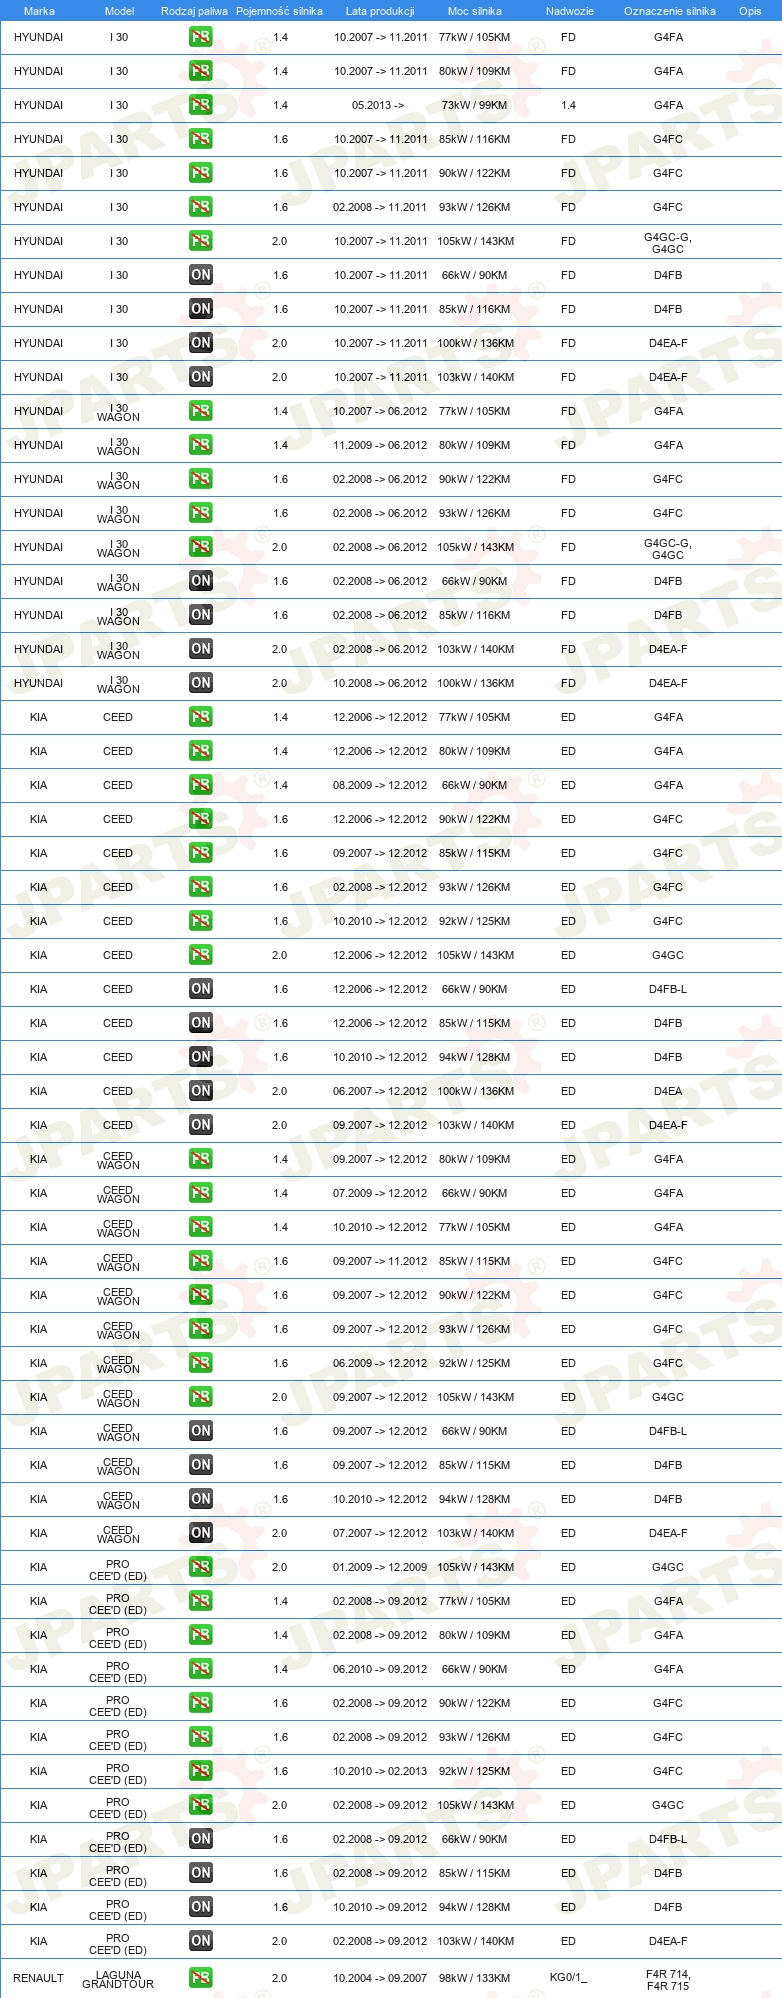Click PB icon in Kia Ceed 08.2009 row
The width and height of the screenshot is (782, 1998).
click(x=201, y=785)
